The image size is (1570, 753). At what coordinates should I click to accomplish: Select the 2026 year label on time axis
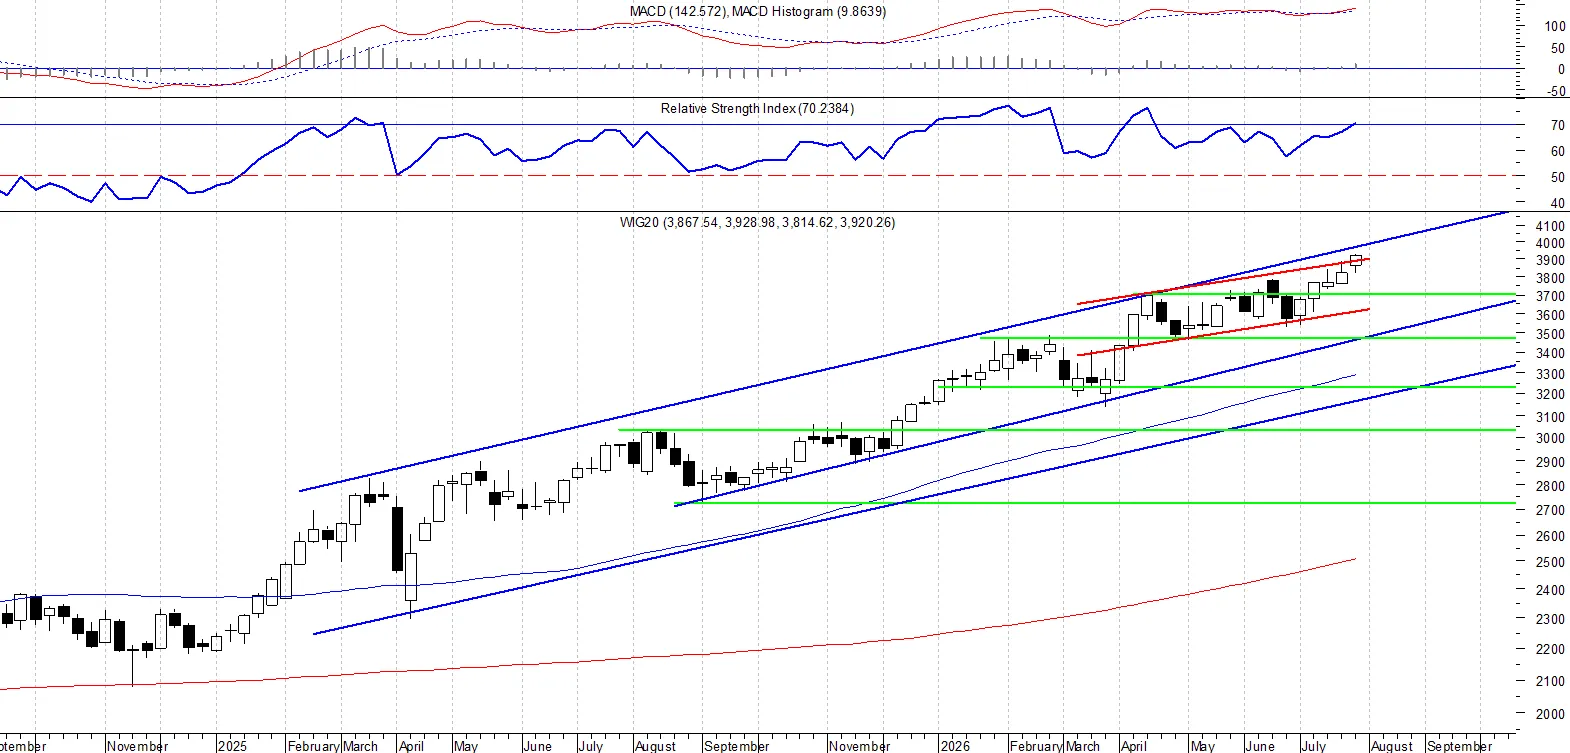(x=955, y=746)
